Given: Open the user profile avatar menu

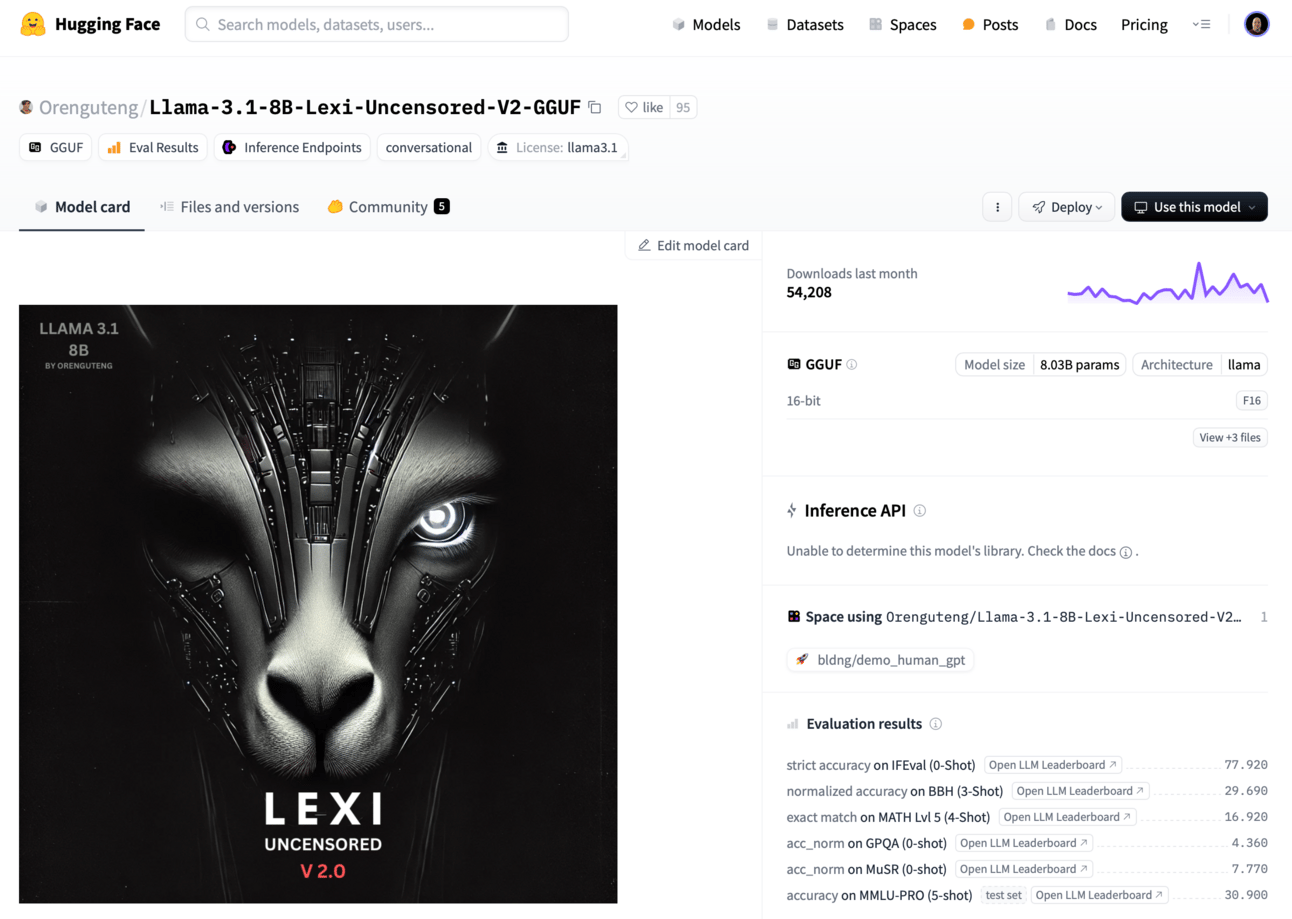Looking at the screenshot, I should click(x=1257, y=24).
